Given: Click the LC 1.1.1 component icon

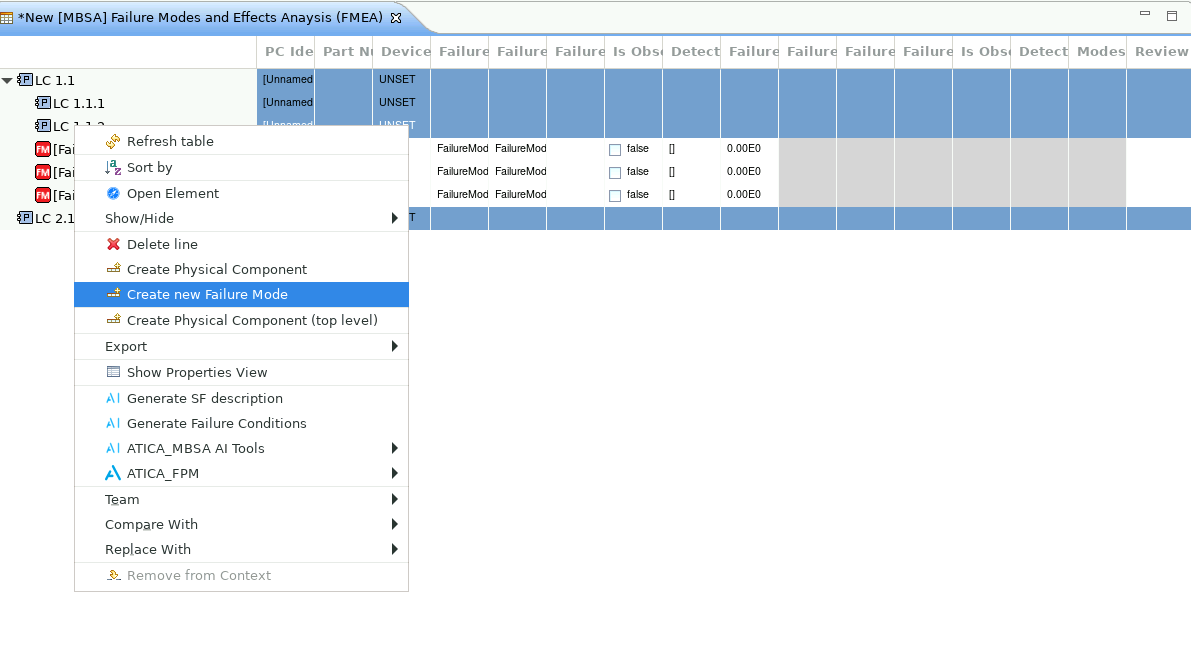Looking at the screenshot, I should point(43,103).
